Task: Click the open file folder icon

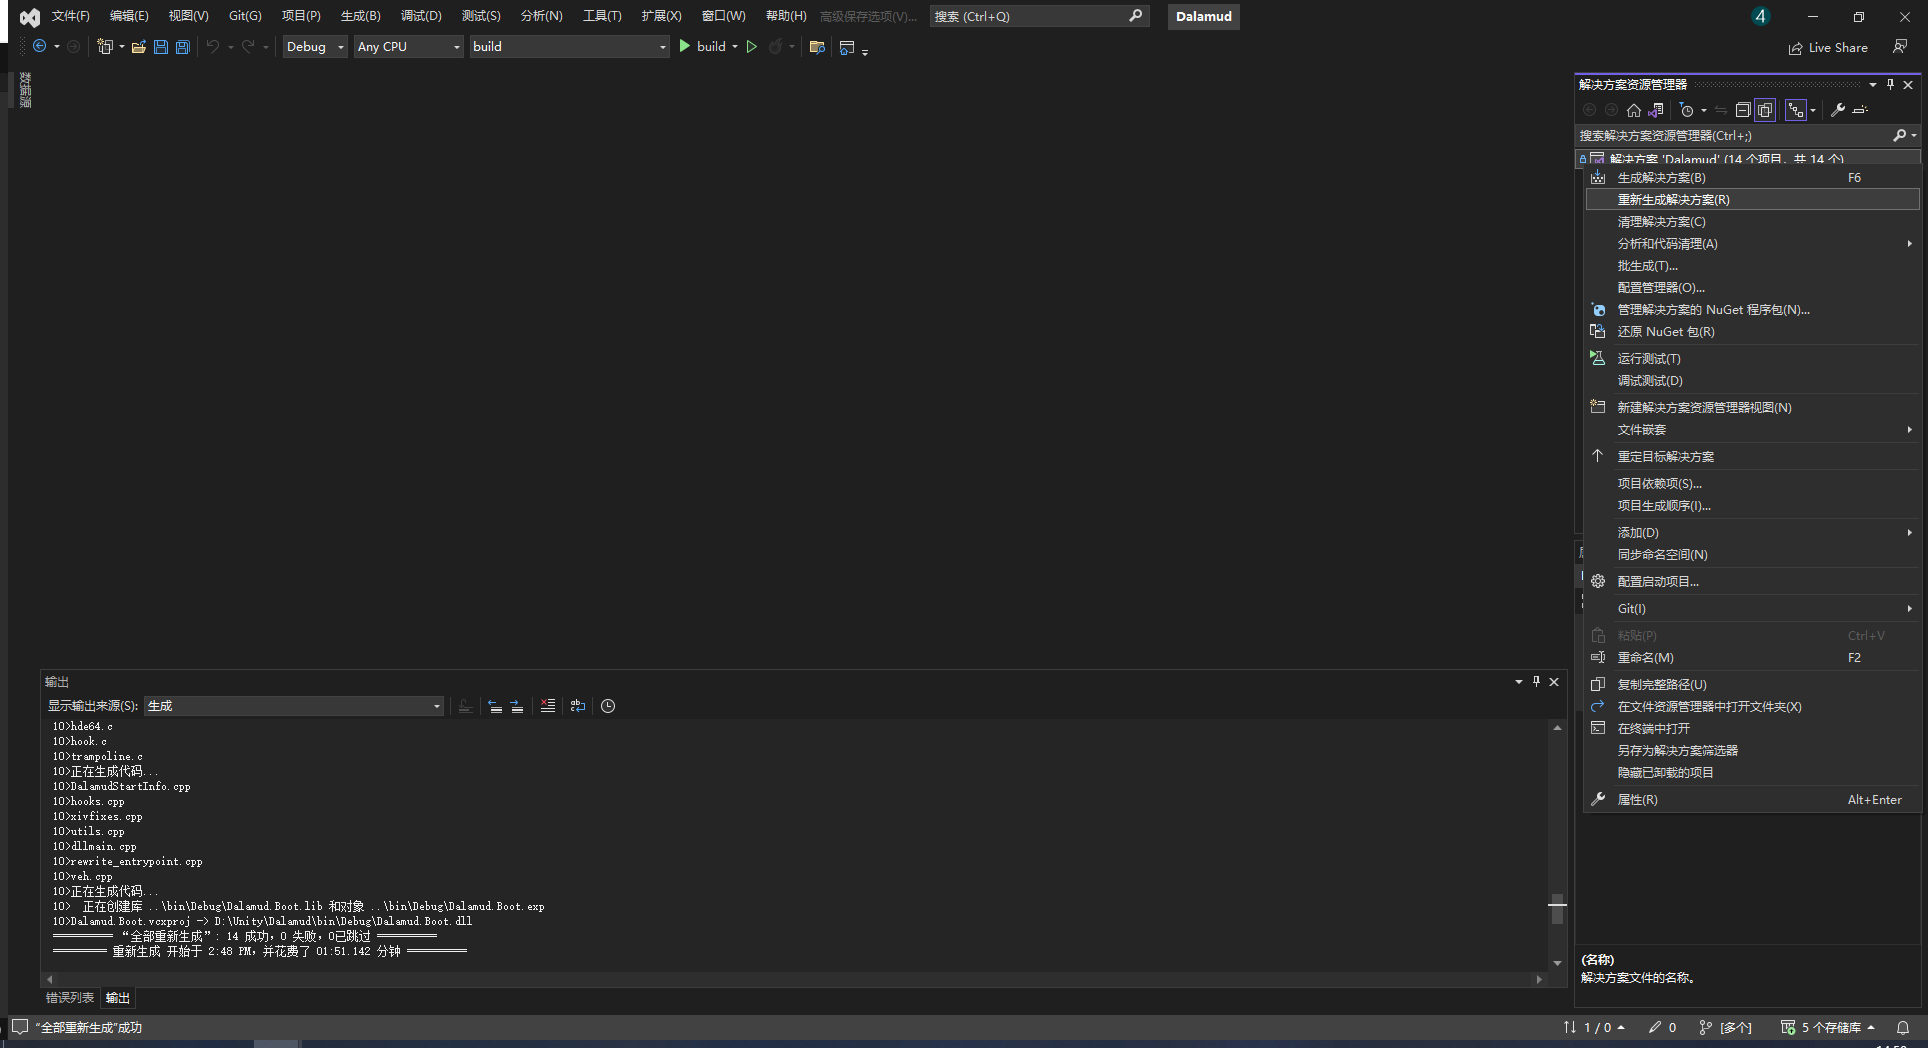Action: [x=139, y=47]
